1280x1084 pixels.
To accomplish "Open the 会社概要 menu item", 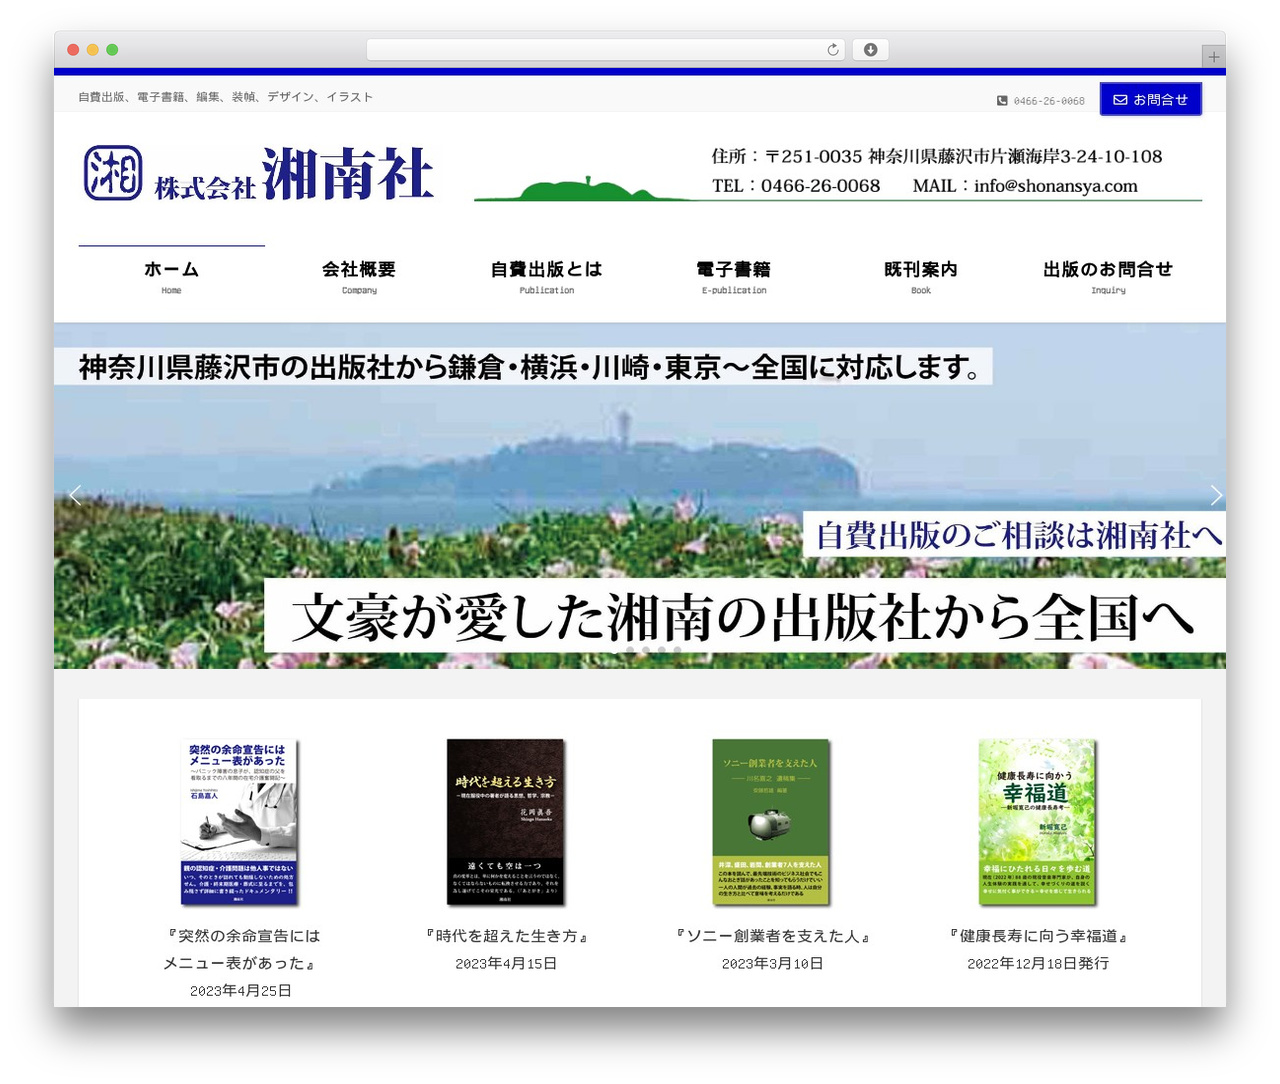I will 359,276.
